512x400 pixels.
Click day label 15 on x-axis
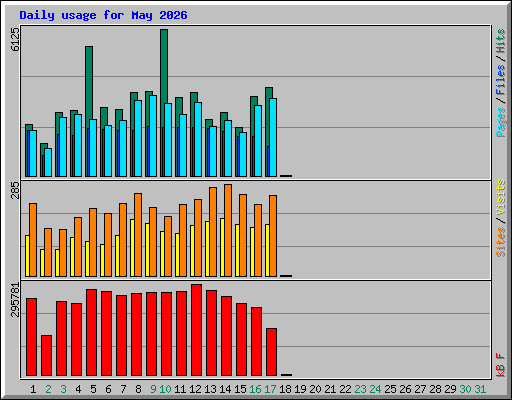[240, 389]
